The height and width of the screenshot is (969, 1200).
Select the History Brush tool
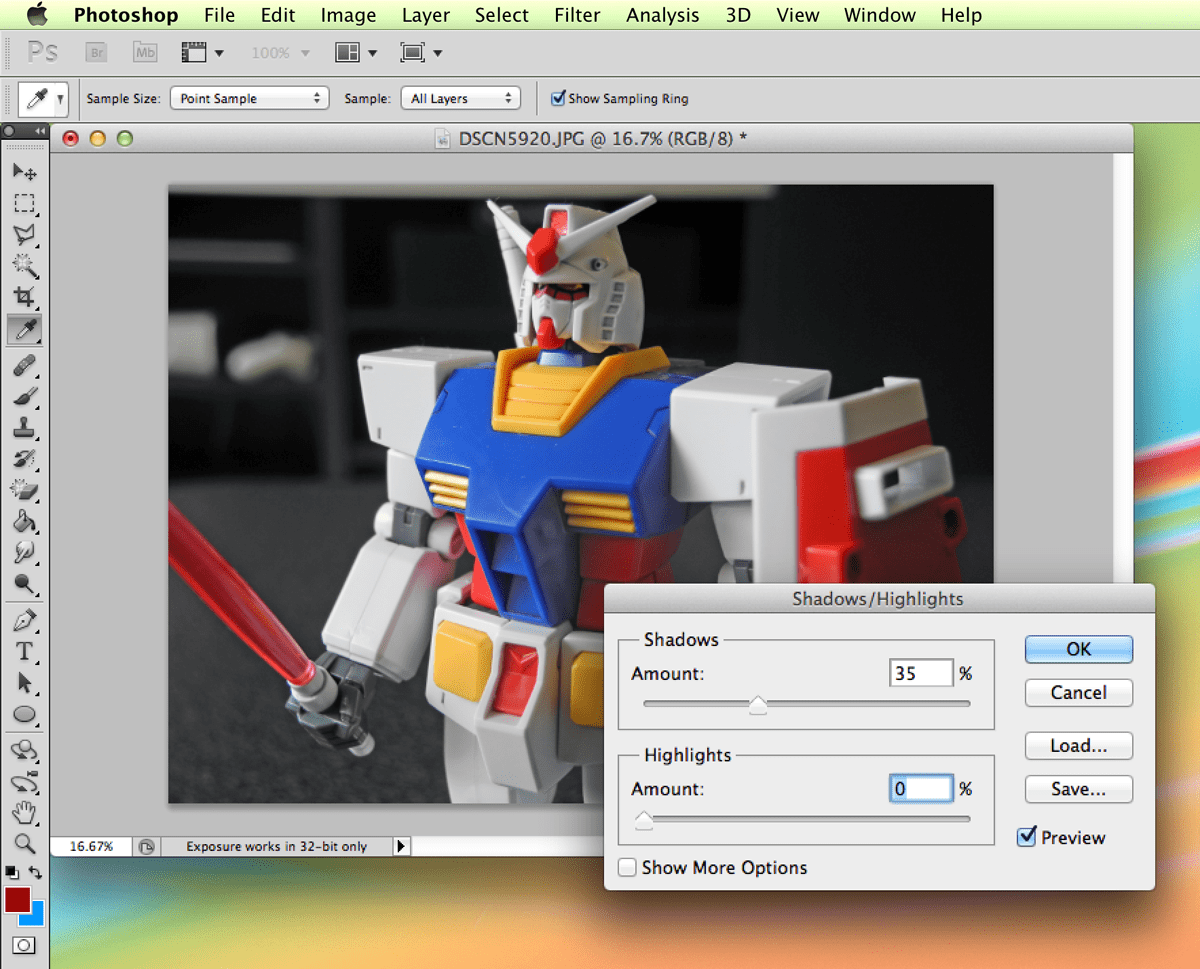point(24,459)
